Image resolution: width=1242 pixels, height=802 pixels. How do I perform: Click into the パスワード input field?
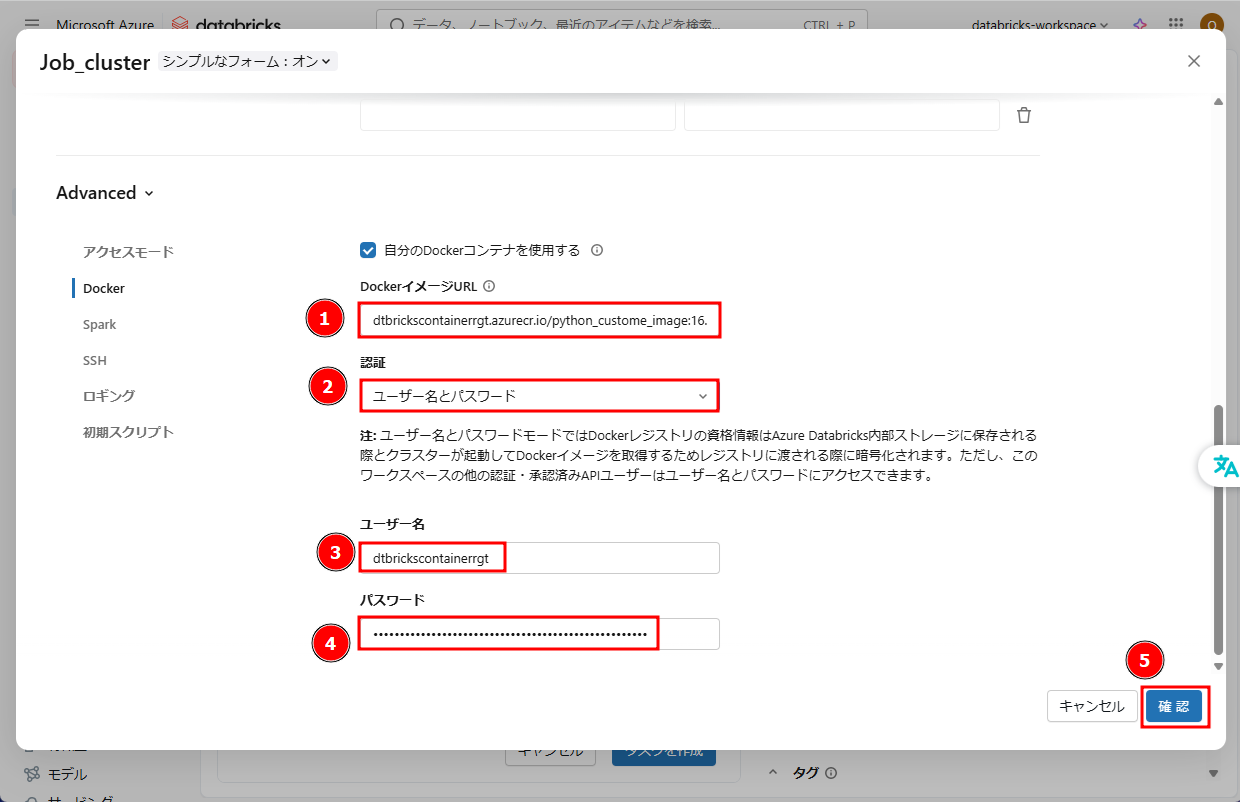(x=539, y=634)
